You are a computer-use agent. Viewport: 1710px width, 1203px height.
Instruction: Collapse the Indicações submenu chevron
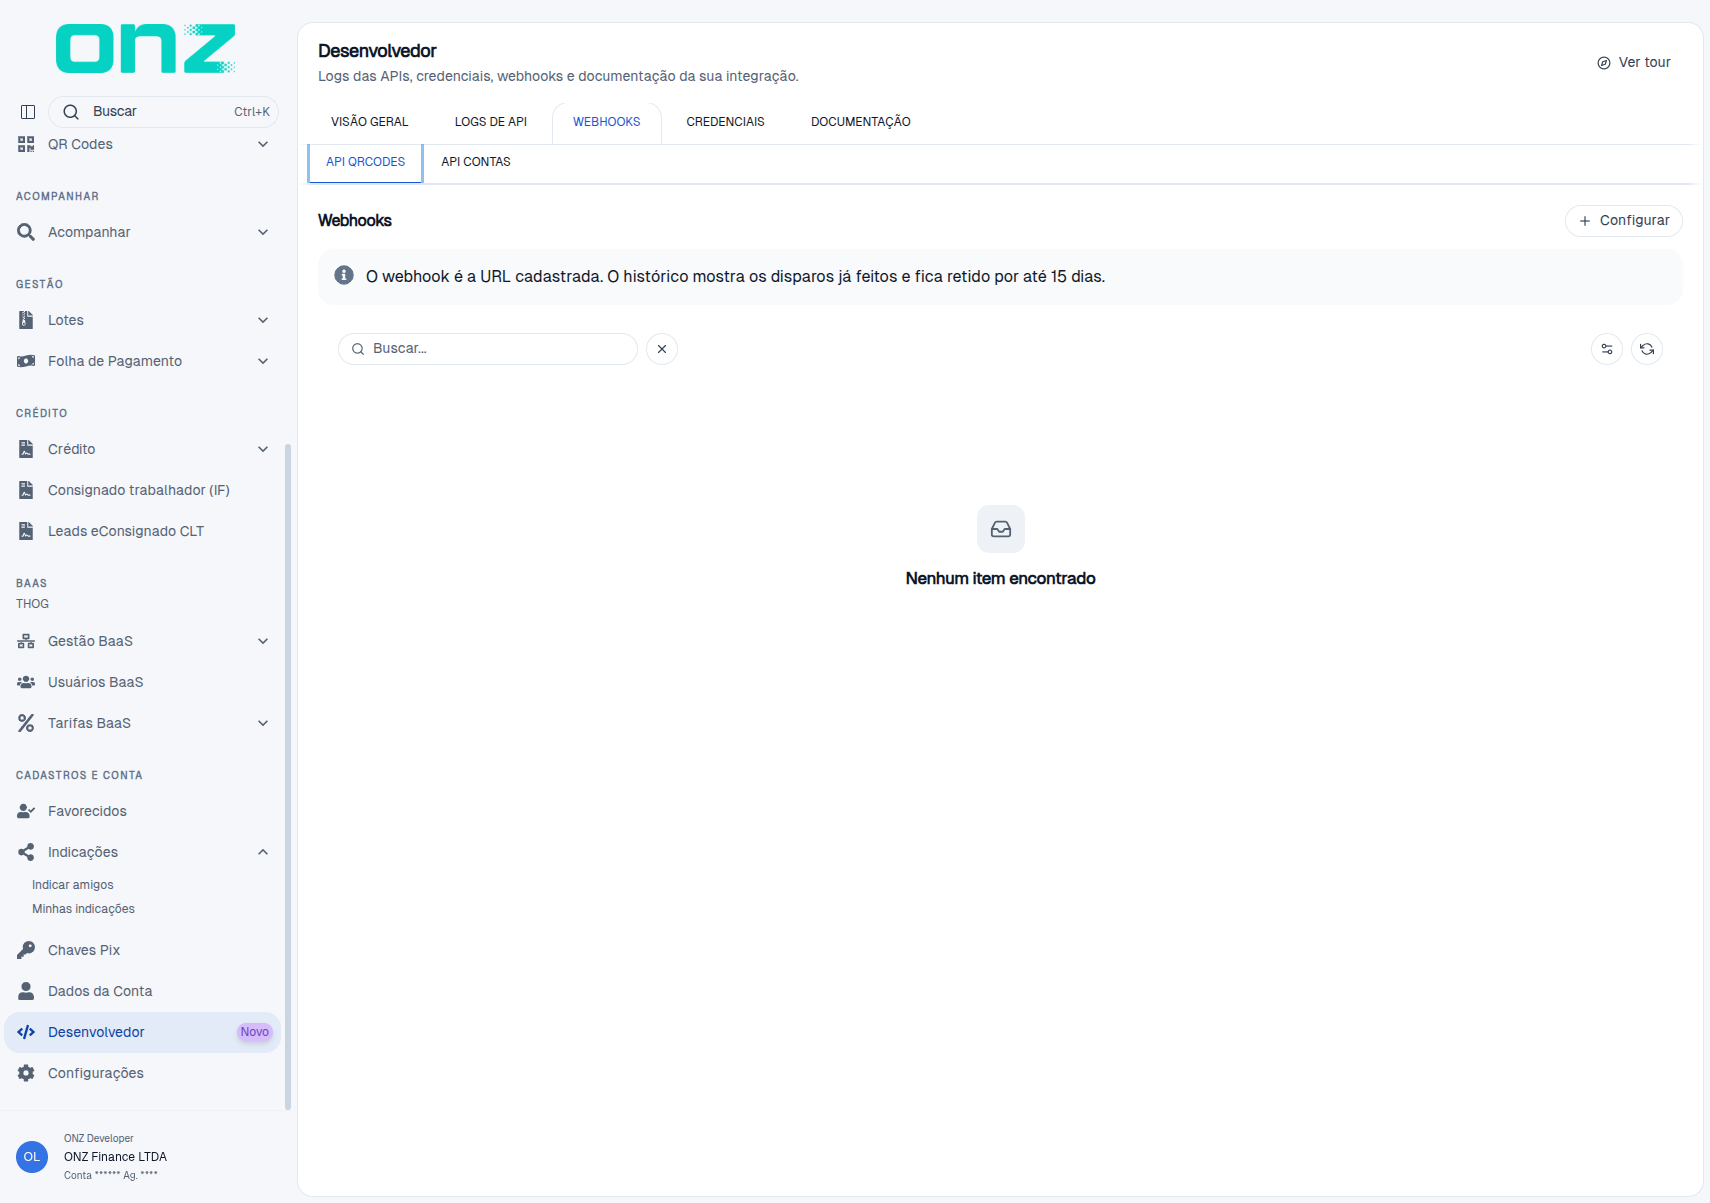click(263, 852)
